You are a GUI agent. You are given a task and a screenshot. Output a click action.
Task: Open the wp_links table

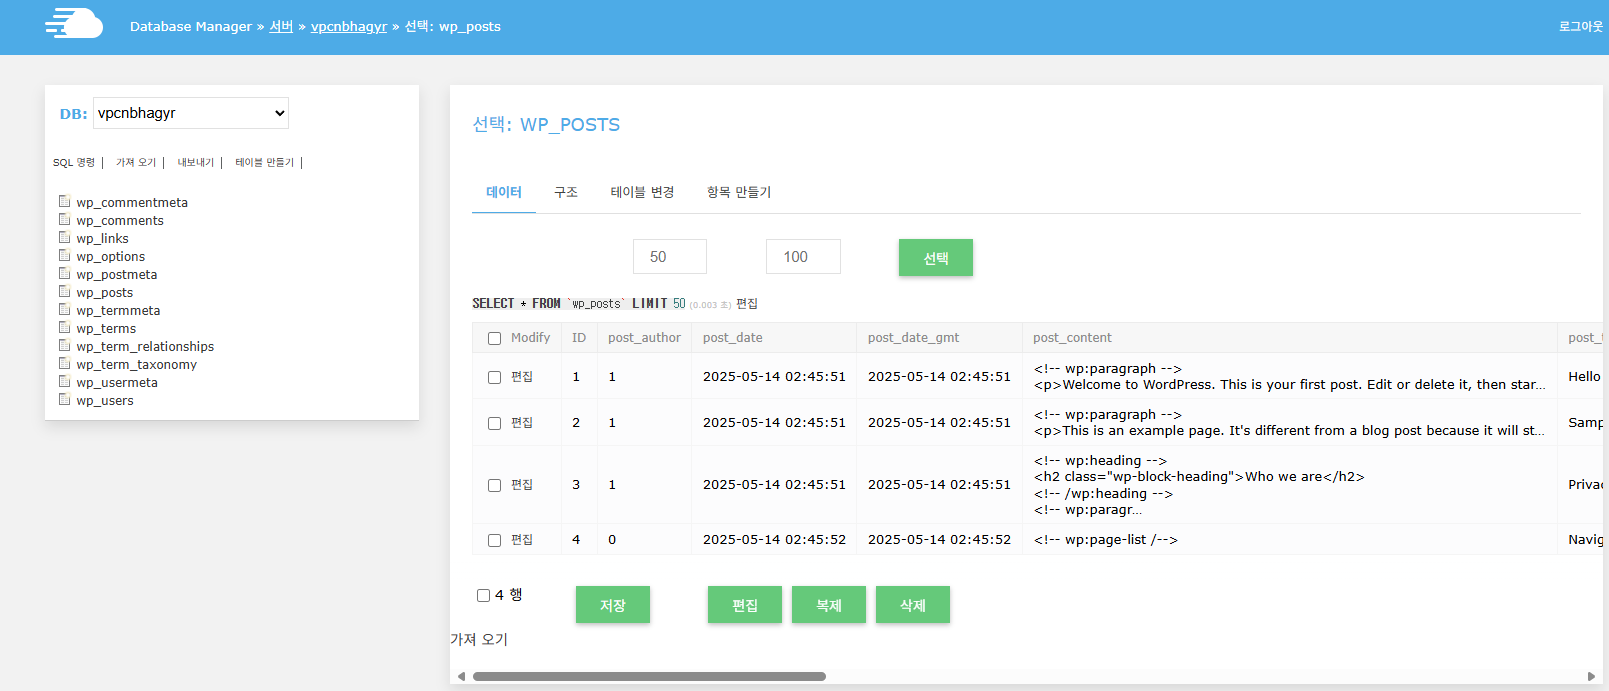coord(102,239)
